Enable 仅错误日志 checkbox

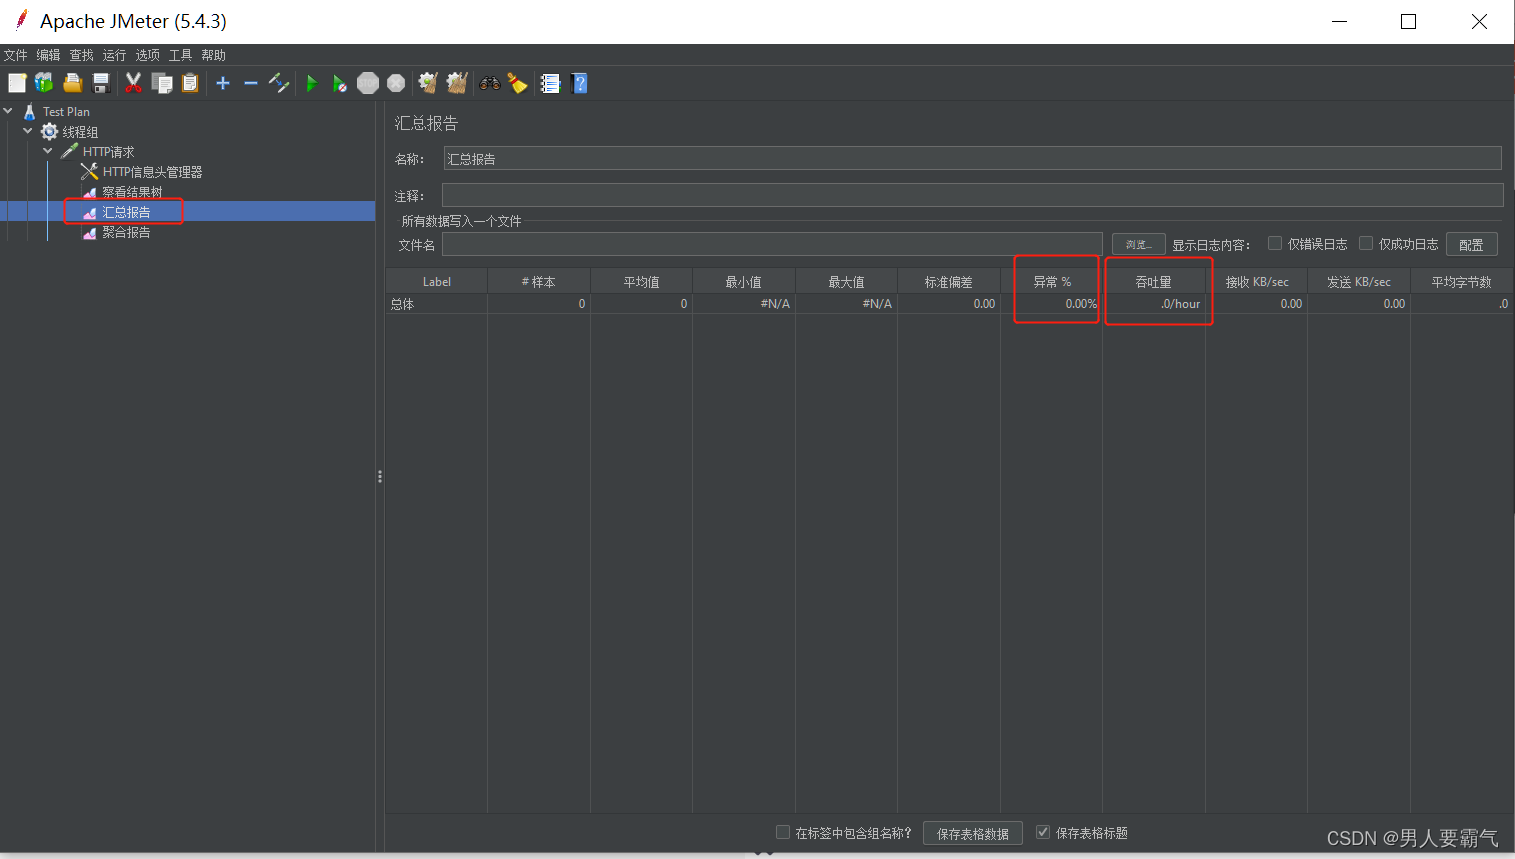[x=1275, y=243]
